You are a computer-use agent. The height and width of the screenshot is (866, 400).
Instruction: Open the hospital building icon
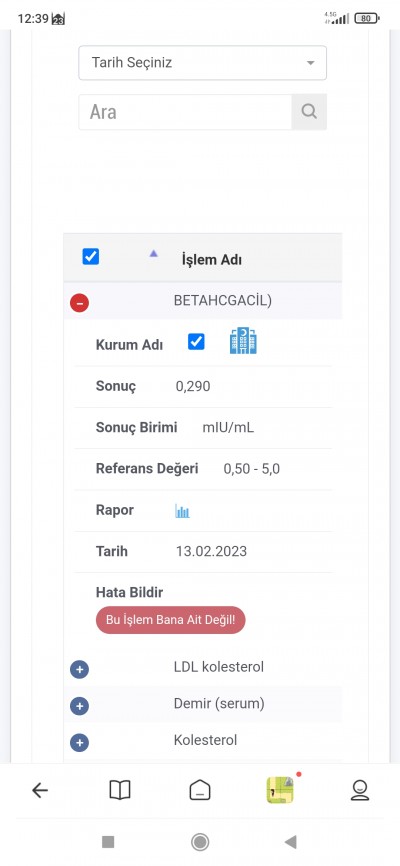click(x=243, y=342)
